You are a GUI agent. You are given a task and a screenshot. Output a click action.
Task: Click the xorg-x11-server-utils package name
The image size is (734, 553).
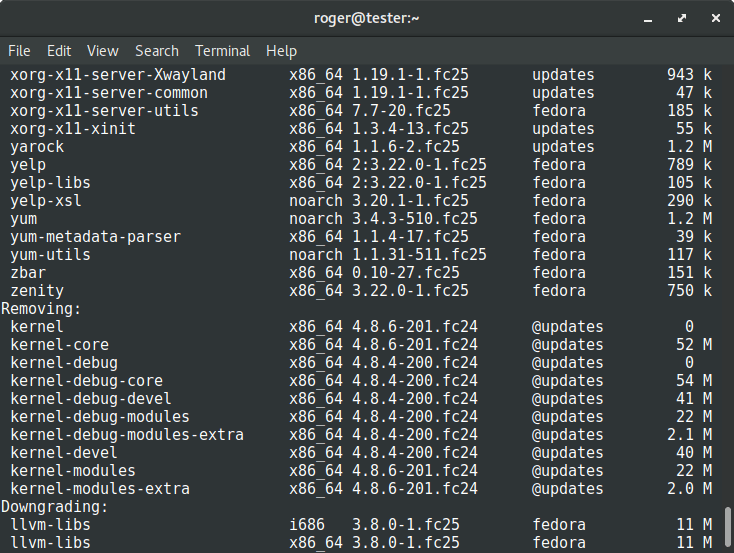coord(104,111)
